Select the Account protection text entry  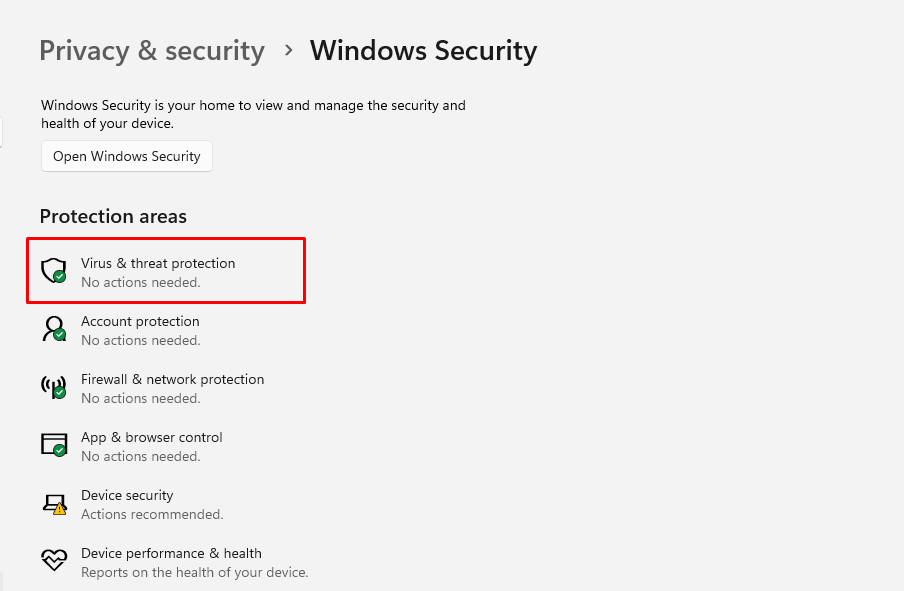pyautogui.click(x=140, y=321)
